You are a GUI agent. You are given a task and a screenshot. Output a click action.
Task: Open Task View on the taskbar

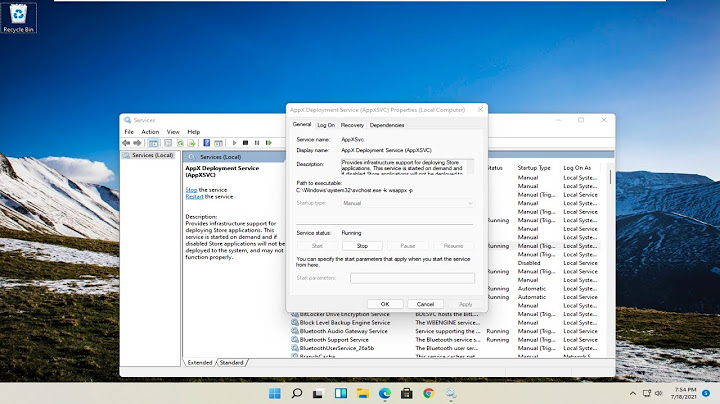pyautogui.click(x=318, y=393)
